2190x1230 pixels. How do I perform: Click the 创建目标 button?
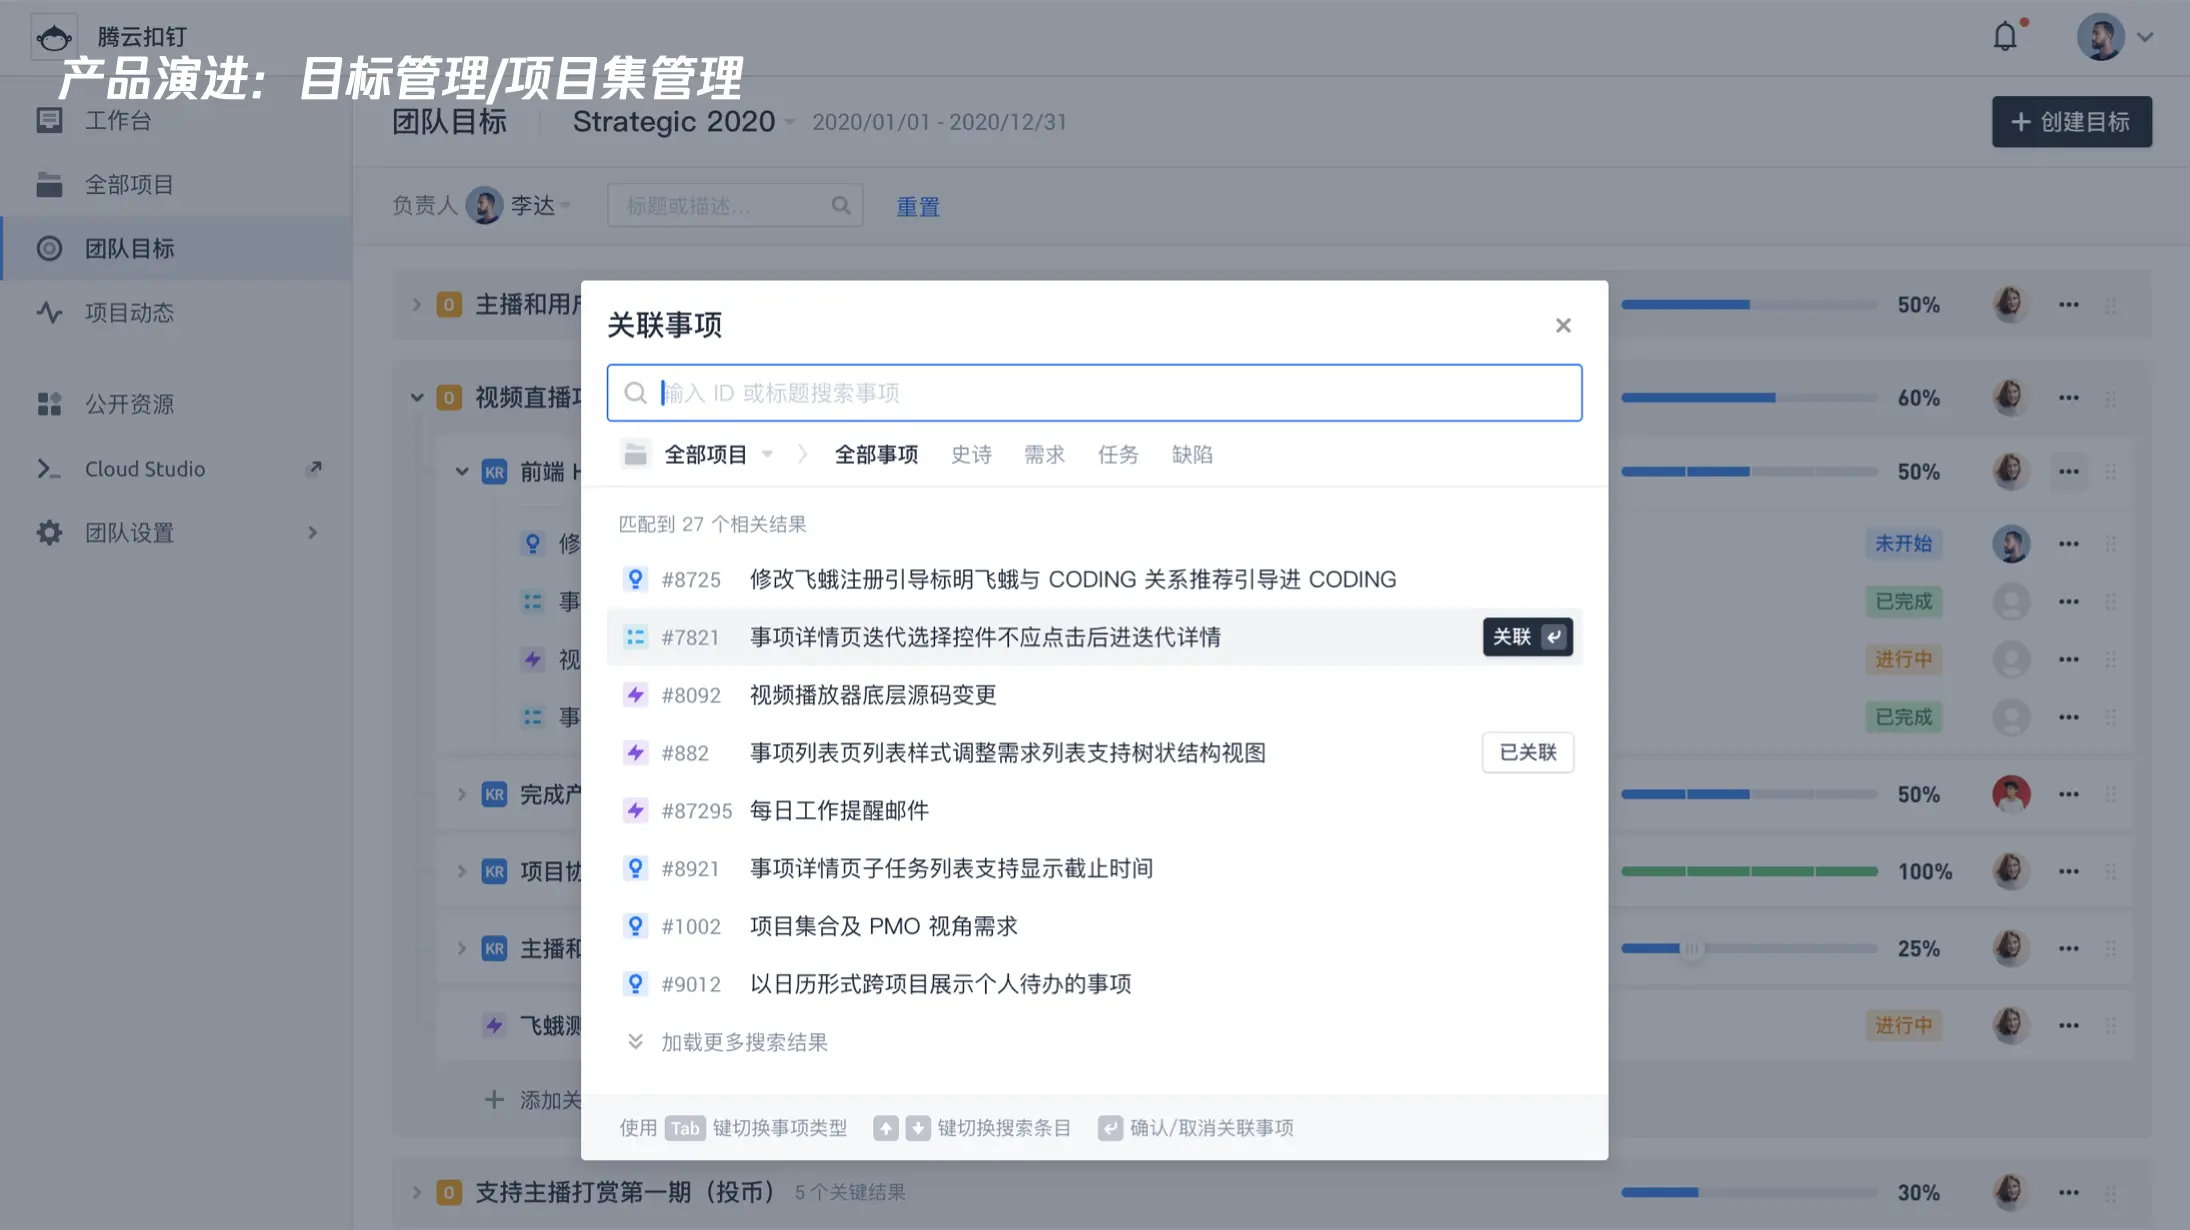[x=2071, y=122]
